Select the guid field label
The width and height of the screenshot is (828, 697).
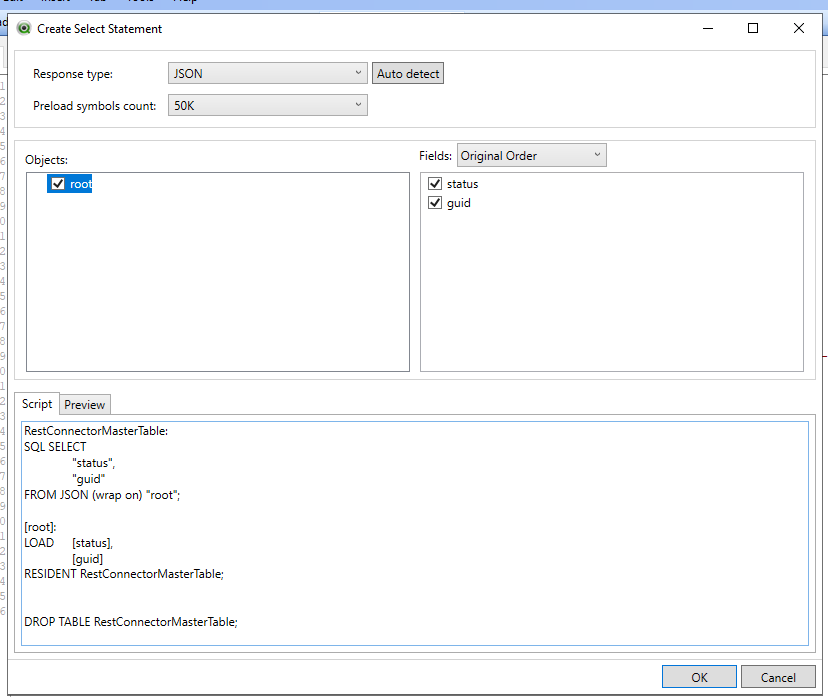tap(459, 203)
